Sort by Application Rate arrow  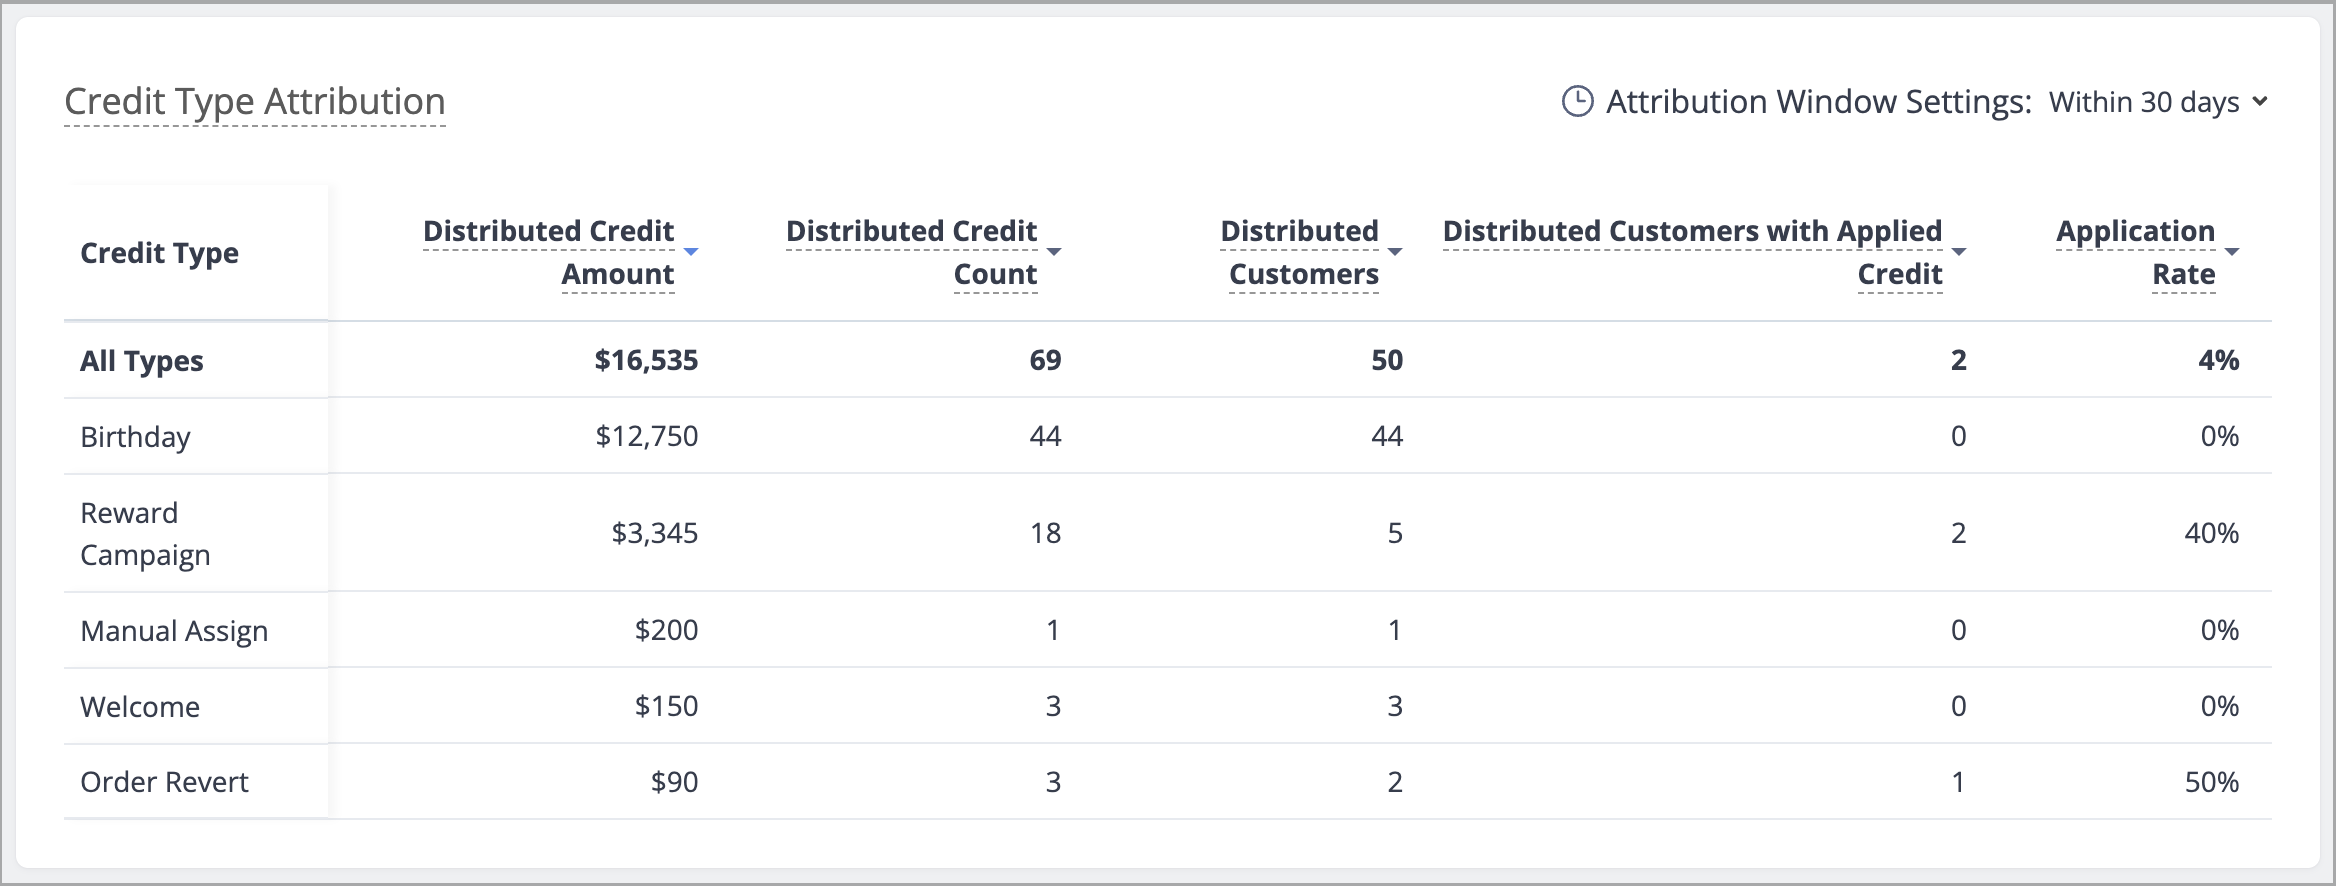tap(2232, 252)
